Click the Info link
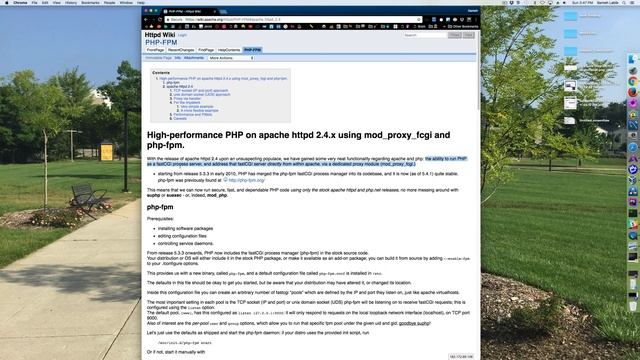 178,58
